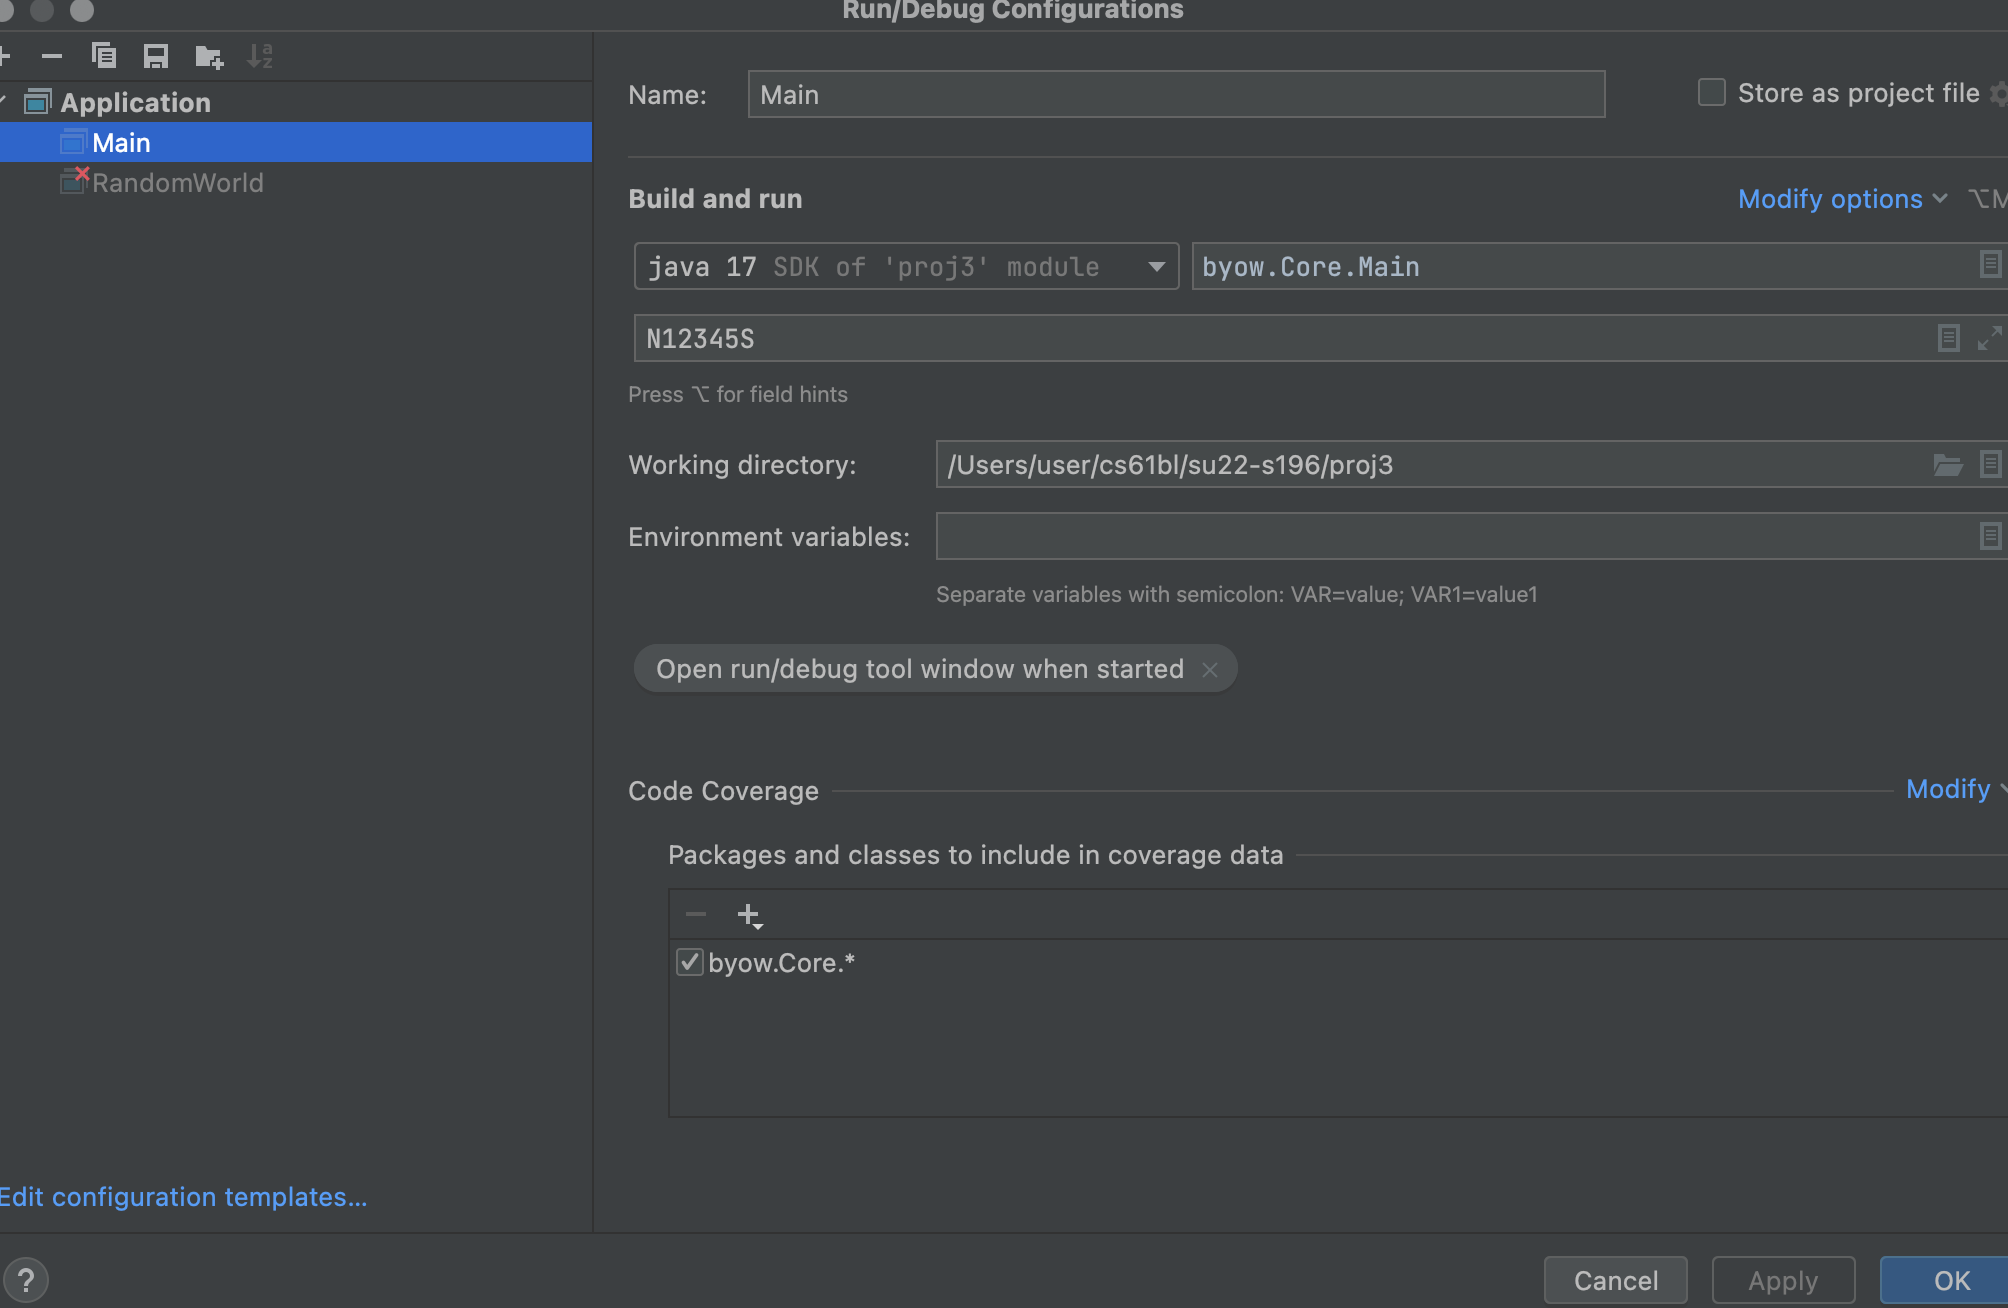This screenshot has height=1308, width=2008.
Task: Click the Copy Configuration icon
Action: [x=104, y=56]
